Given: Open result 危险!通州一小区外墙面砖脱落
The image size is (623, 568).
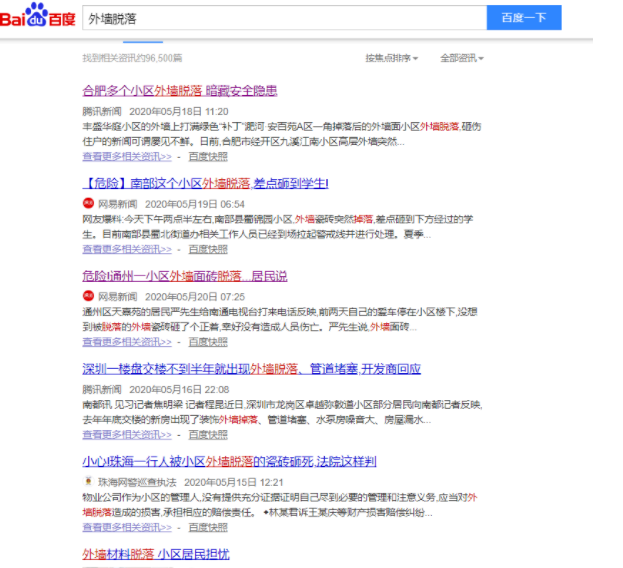Looking at the screenshot, I should 185,276.
